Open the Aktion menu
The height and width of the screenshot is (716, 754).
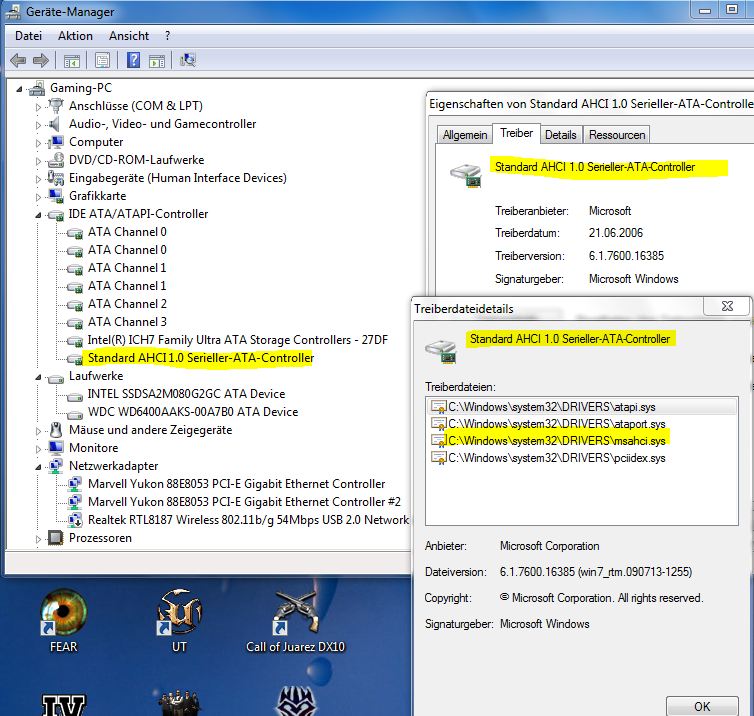click(x=75, y=36)
